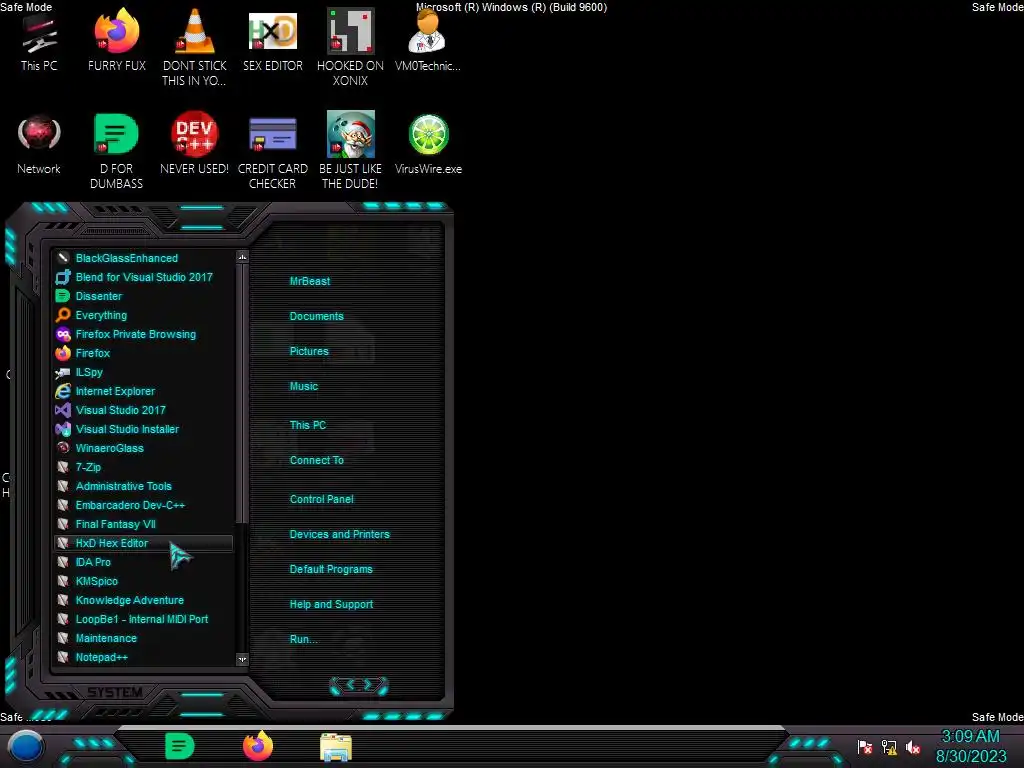Open the CREDIT CARD CHECKER desktop shortcut
The height and width of the screenshot is (768, 1024).
272,151
